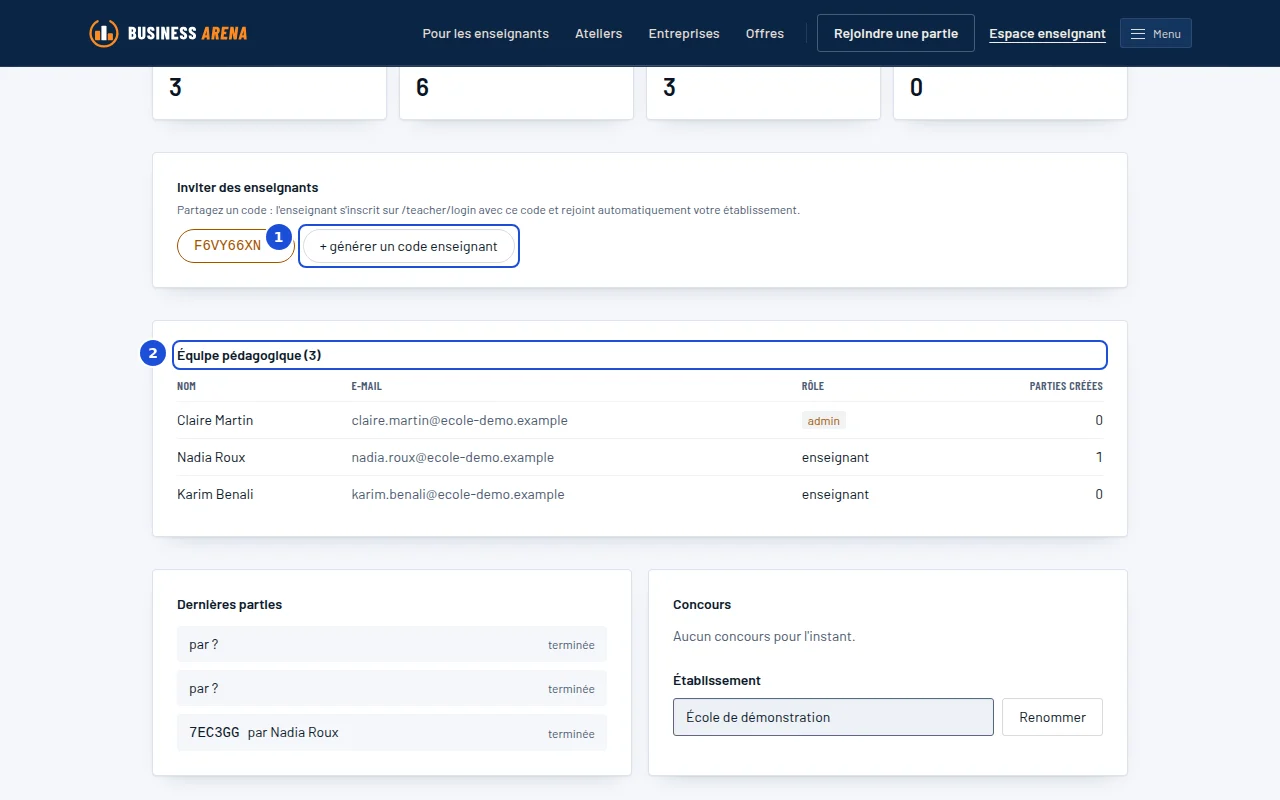Click the Rejoindre une partie button

896,34
